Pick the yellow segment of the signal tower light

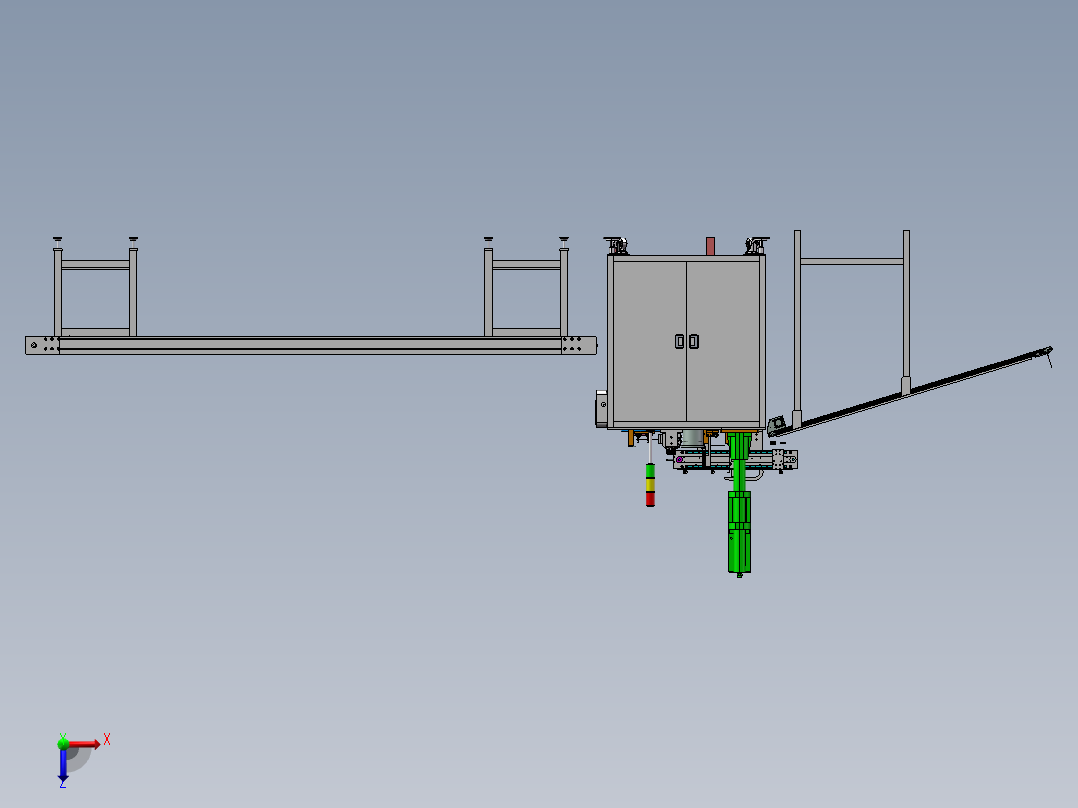pyautogui.click(x=650, y=484)
